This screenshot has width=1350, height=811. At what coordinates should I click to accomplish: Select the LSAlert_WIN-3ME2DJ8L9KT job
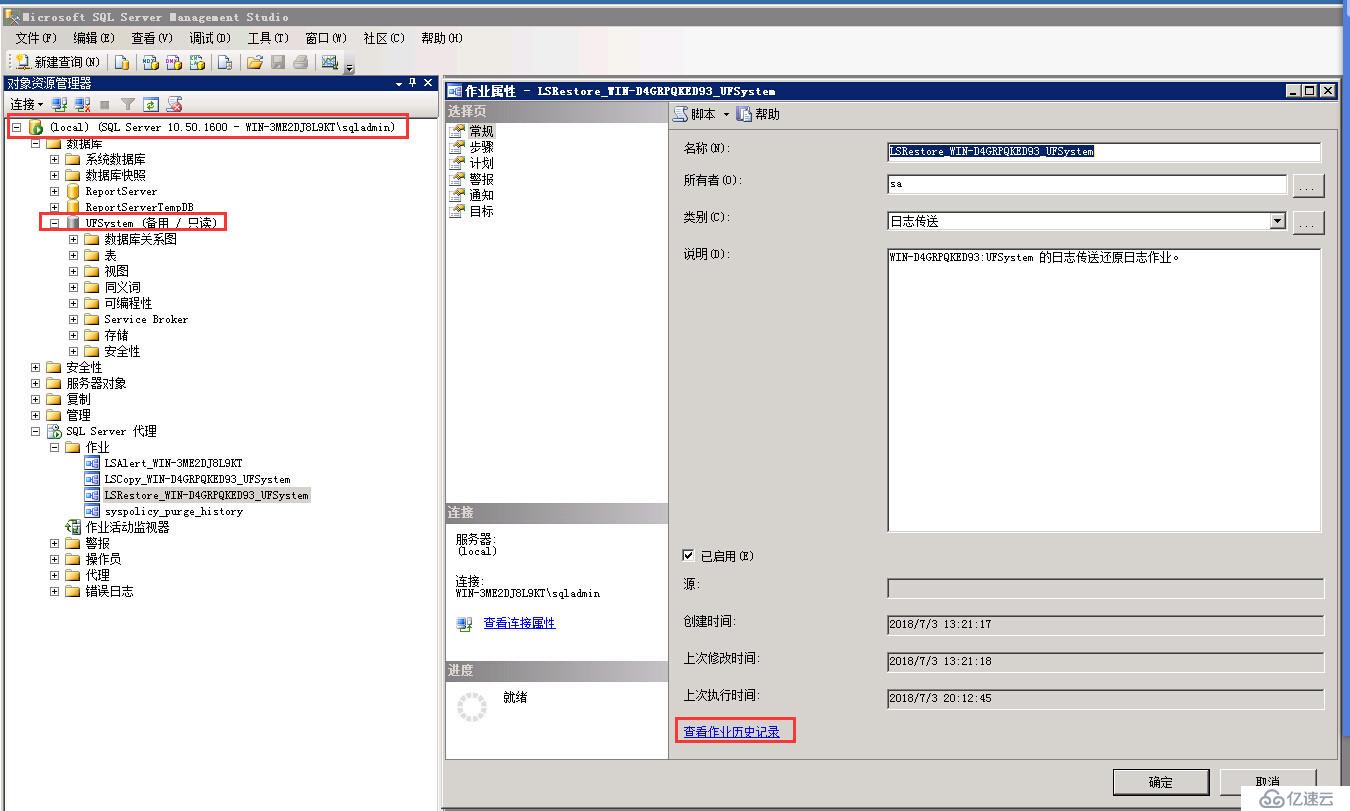173,463
